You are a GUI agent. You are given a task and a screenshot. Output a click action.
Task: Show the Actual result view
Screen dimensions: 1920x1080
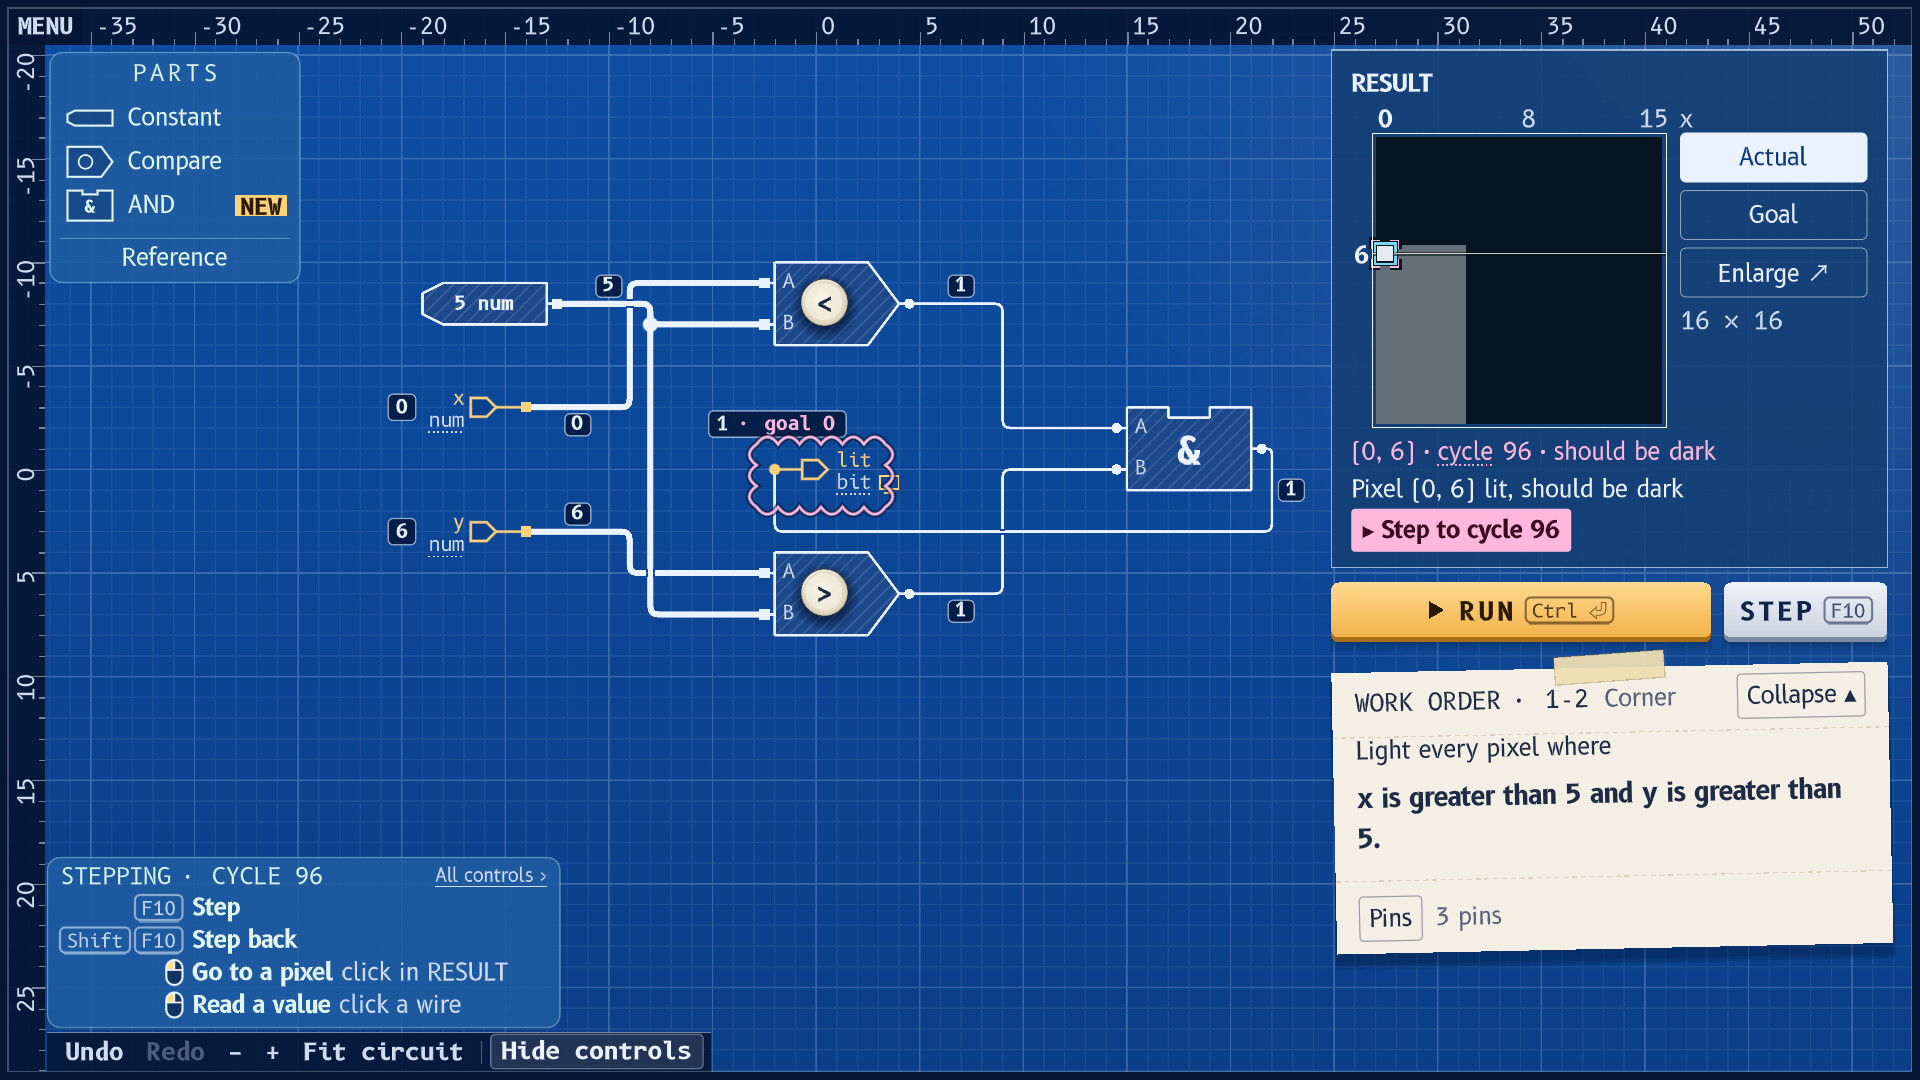click(1773, 157)
